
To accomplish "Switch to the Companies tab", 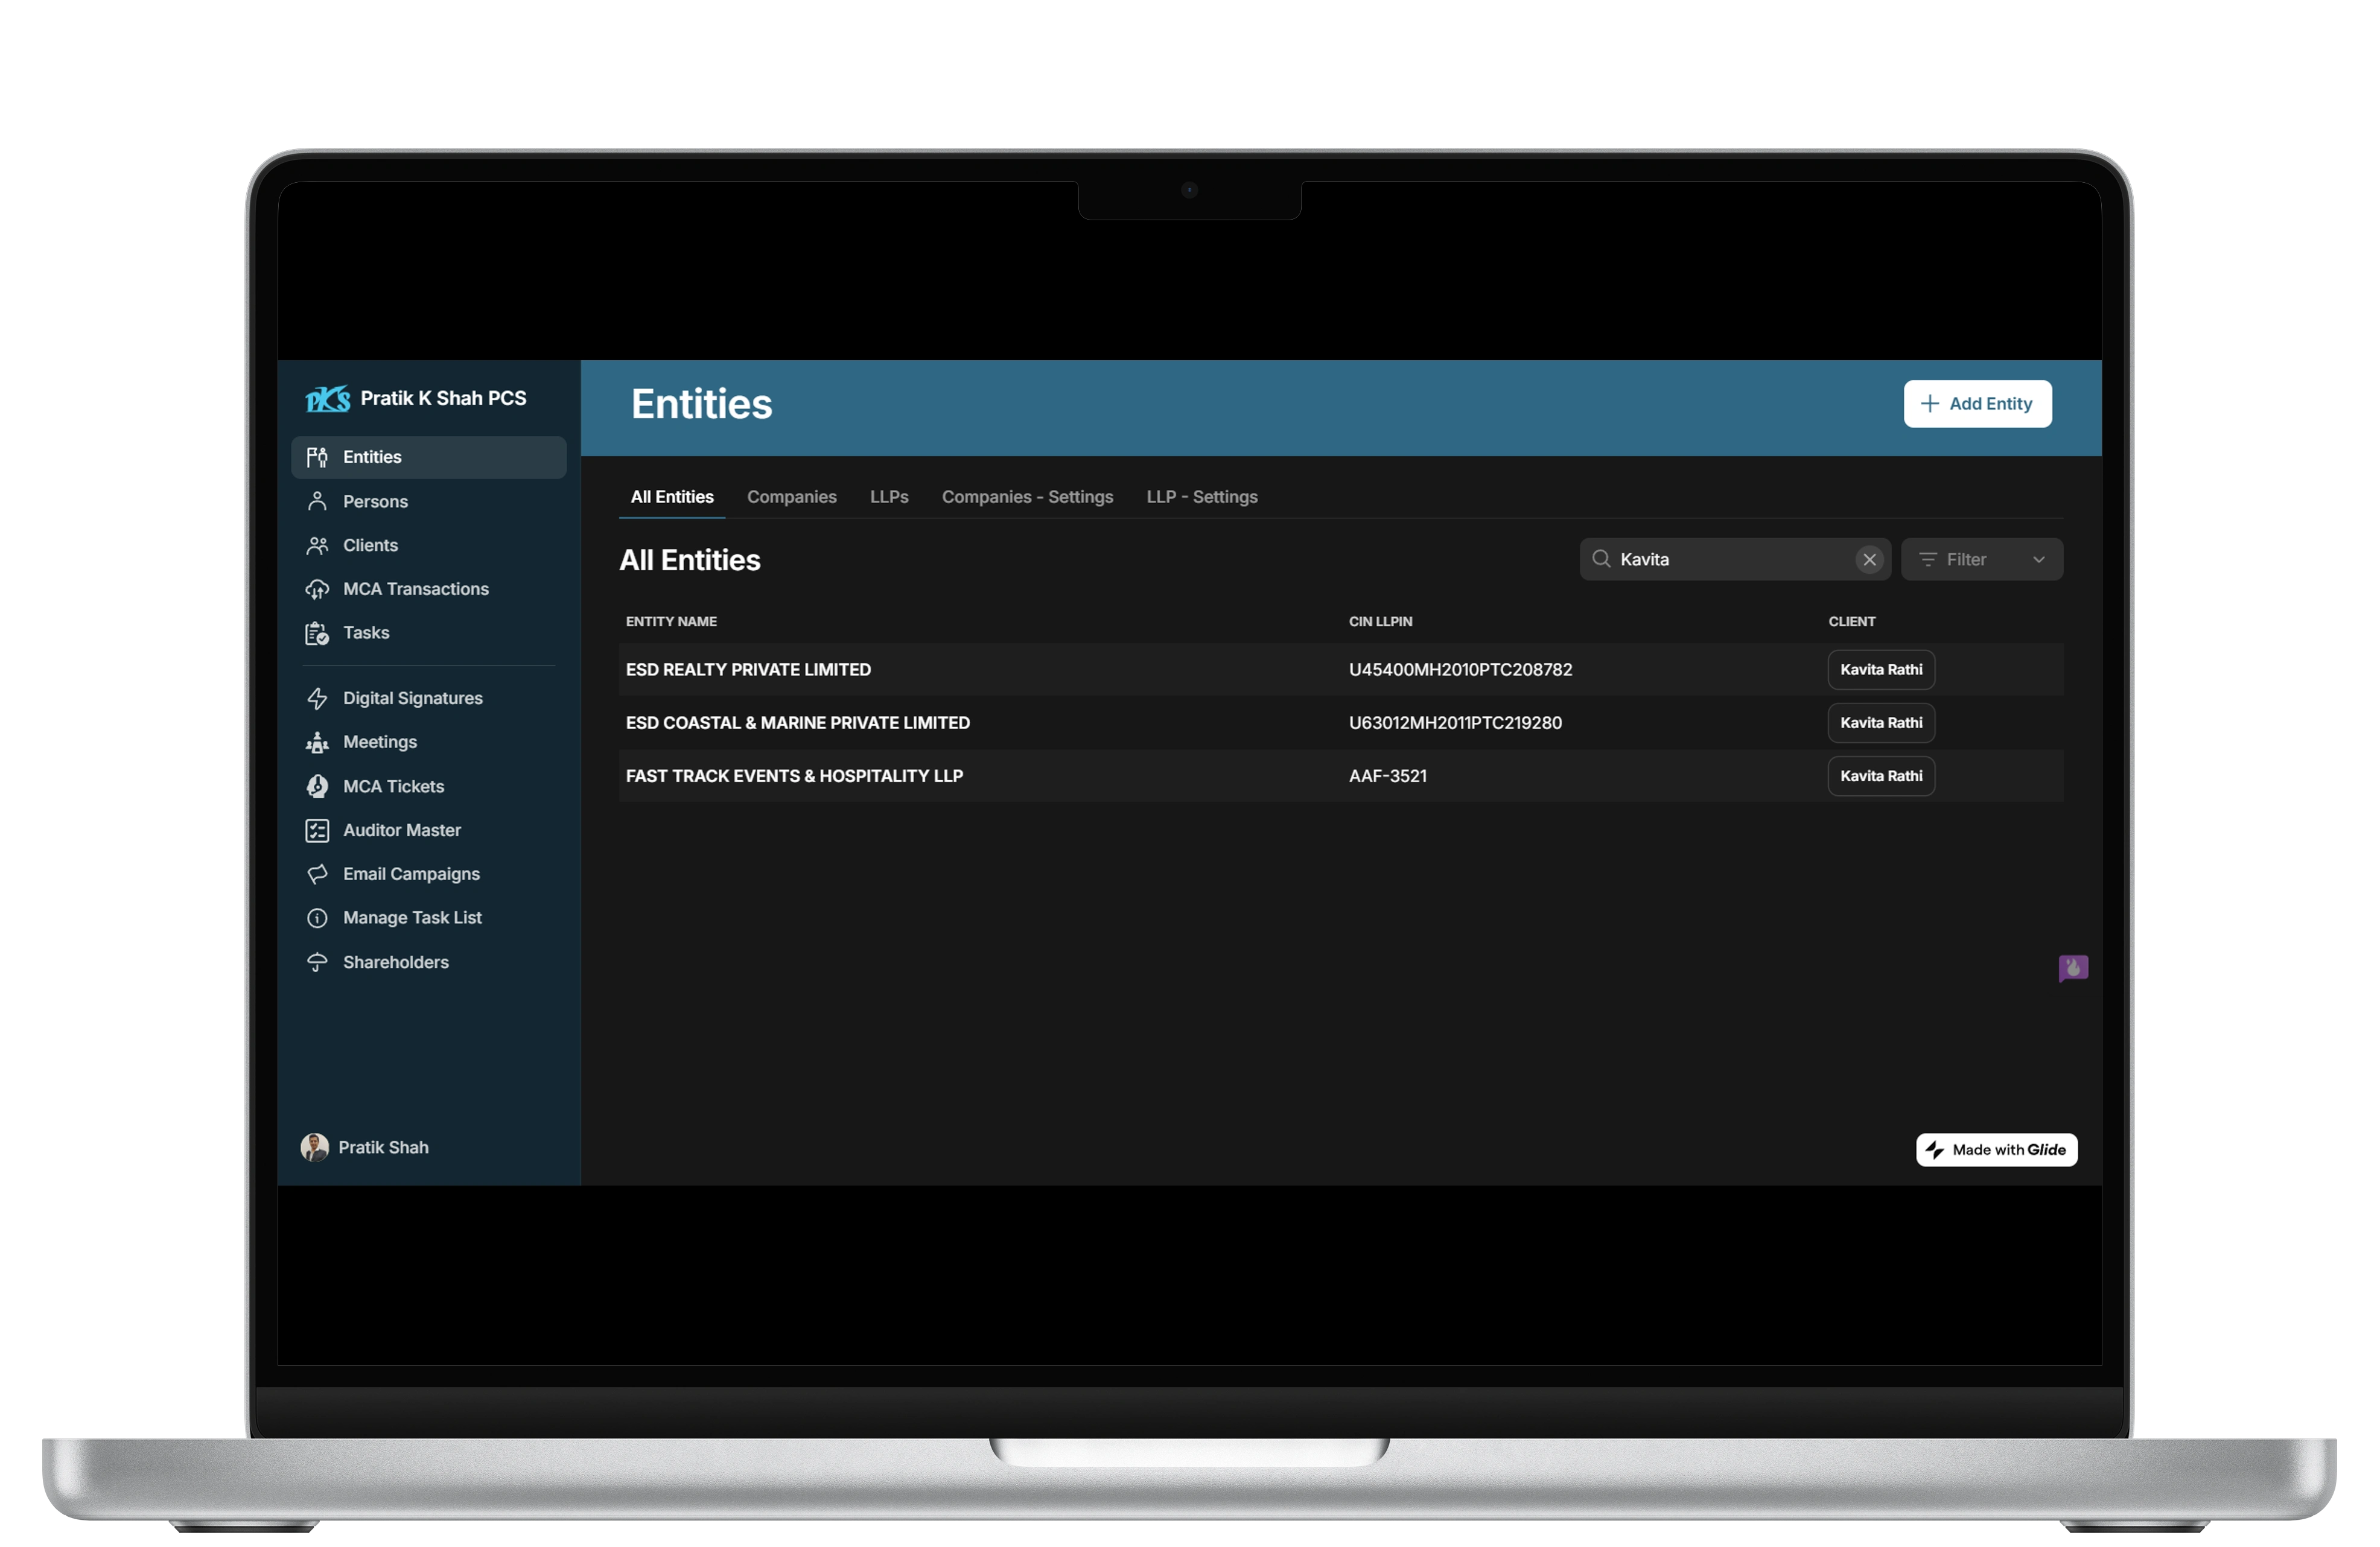I will [791, 497].
